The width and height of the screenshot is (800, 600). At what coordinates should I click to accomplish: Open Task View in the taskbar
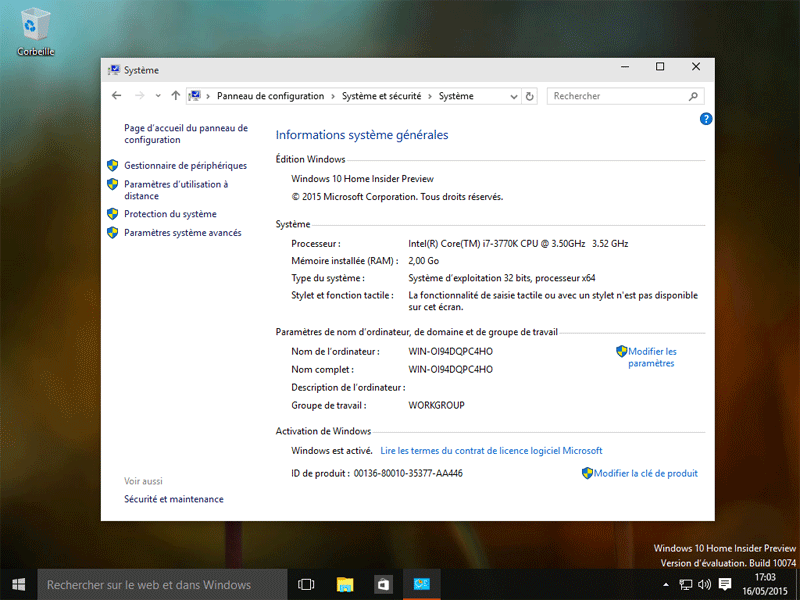pyautogui.click(x=307, y=584)
